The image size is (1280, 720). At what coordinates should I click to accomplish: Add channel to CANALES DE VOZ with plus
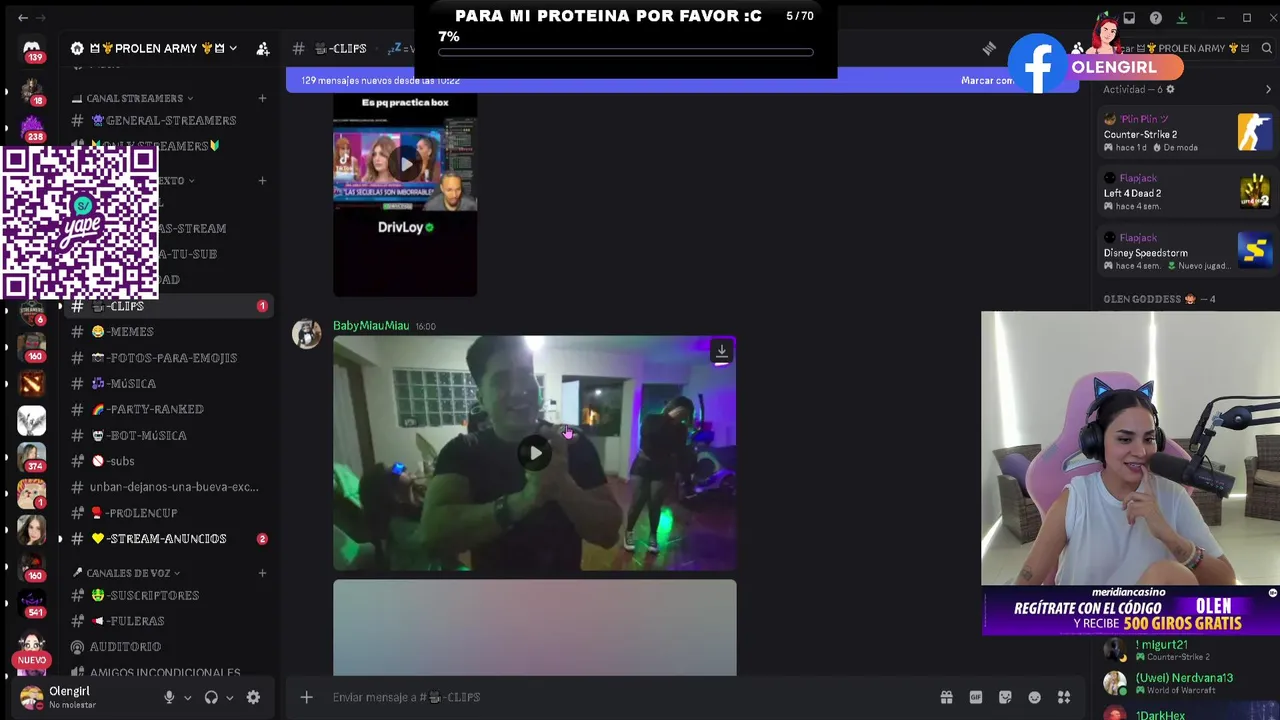[x=262, y=573]
